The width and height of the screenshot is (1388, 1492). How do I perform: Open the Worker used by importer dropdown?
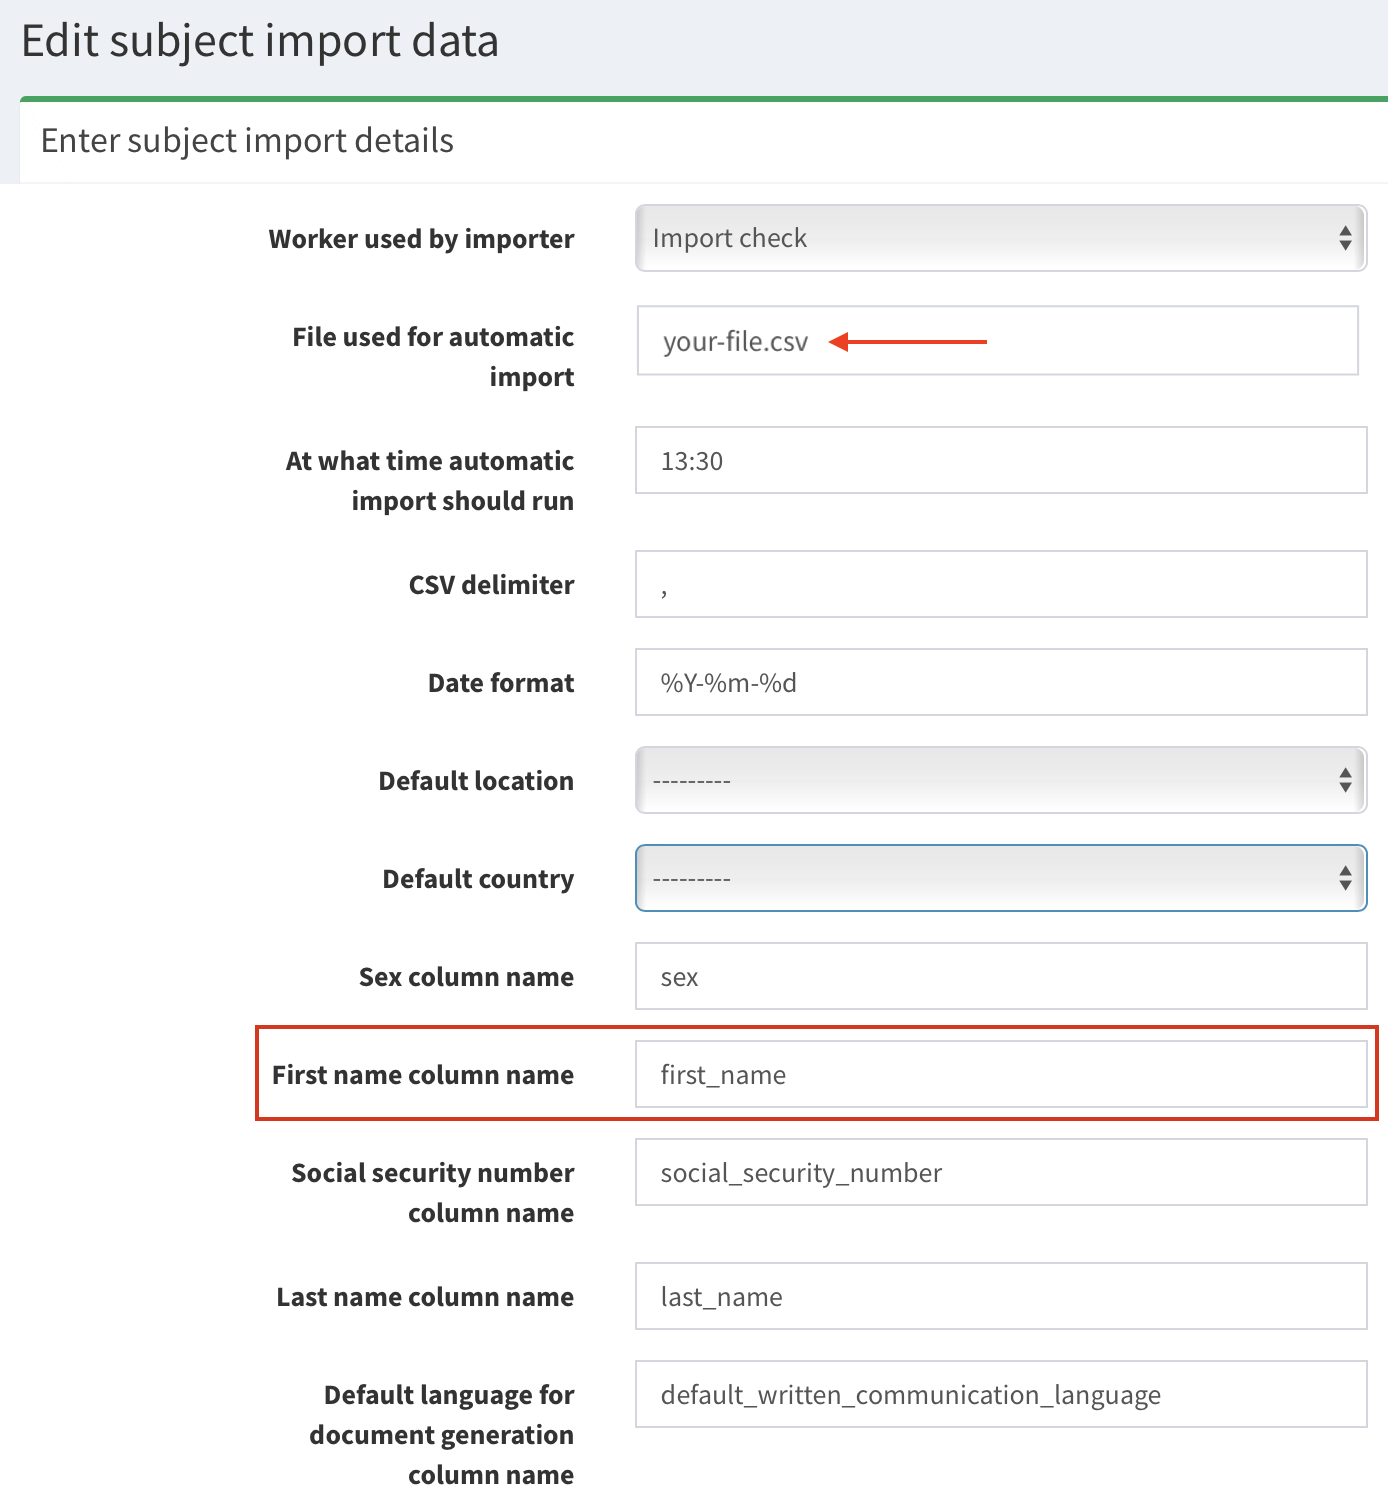pyautogui.click(x=1000, y=238)
